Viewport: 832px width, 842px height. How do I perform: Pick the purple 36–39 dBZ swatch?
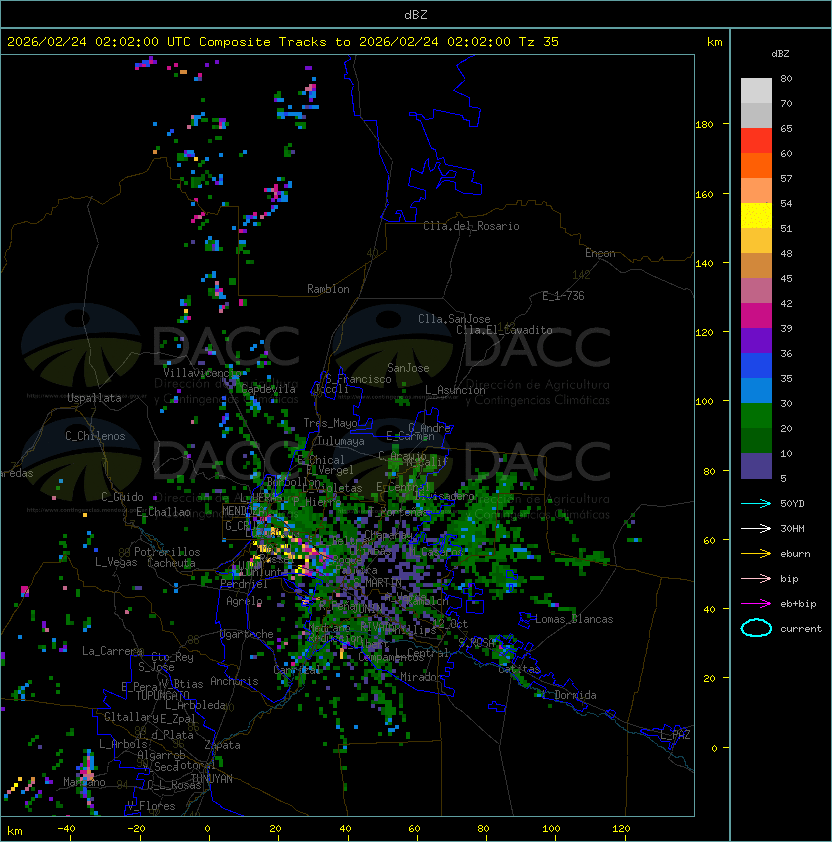(x=756, y=340)
